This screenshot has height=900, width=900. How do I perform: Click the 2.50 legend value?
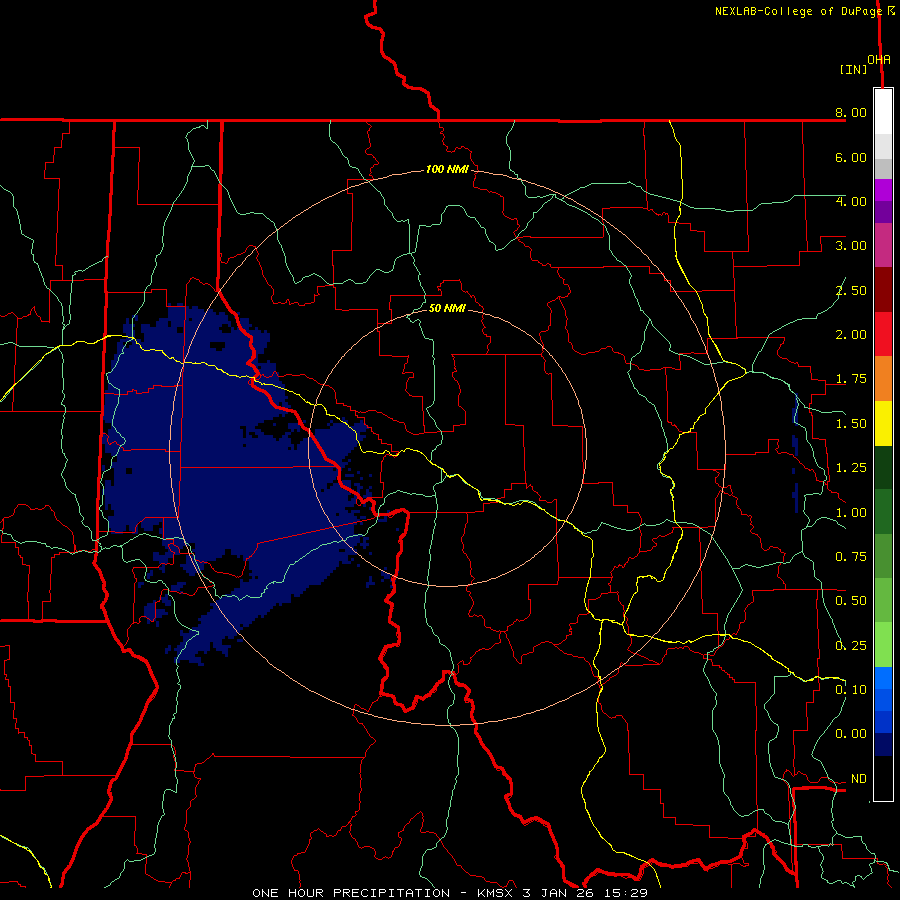pyautogui.click(x=851, y=290)
